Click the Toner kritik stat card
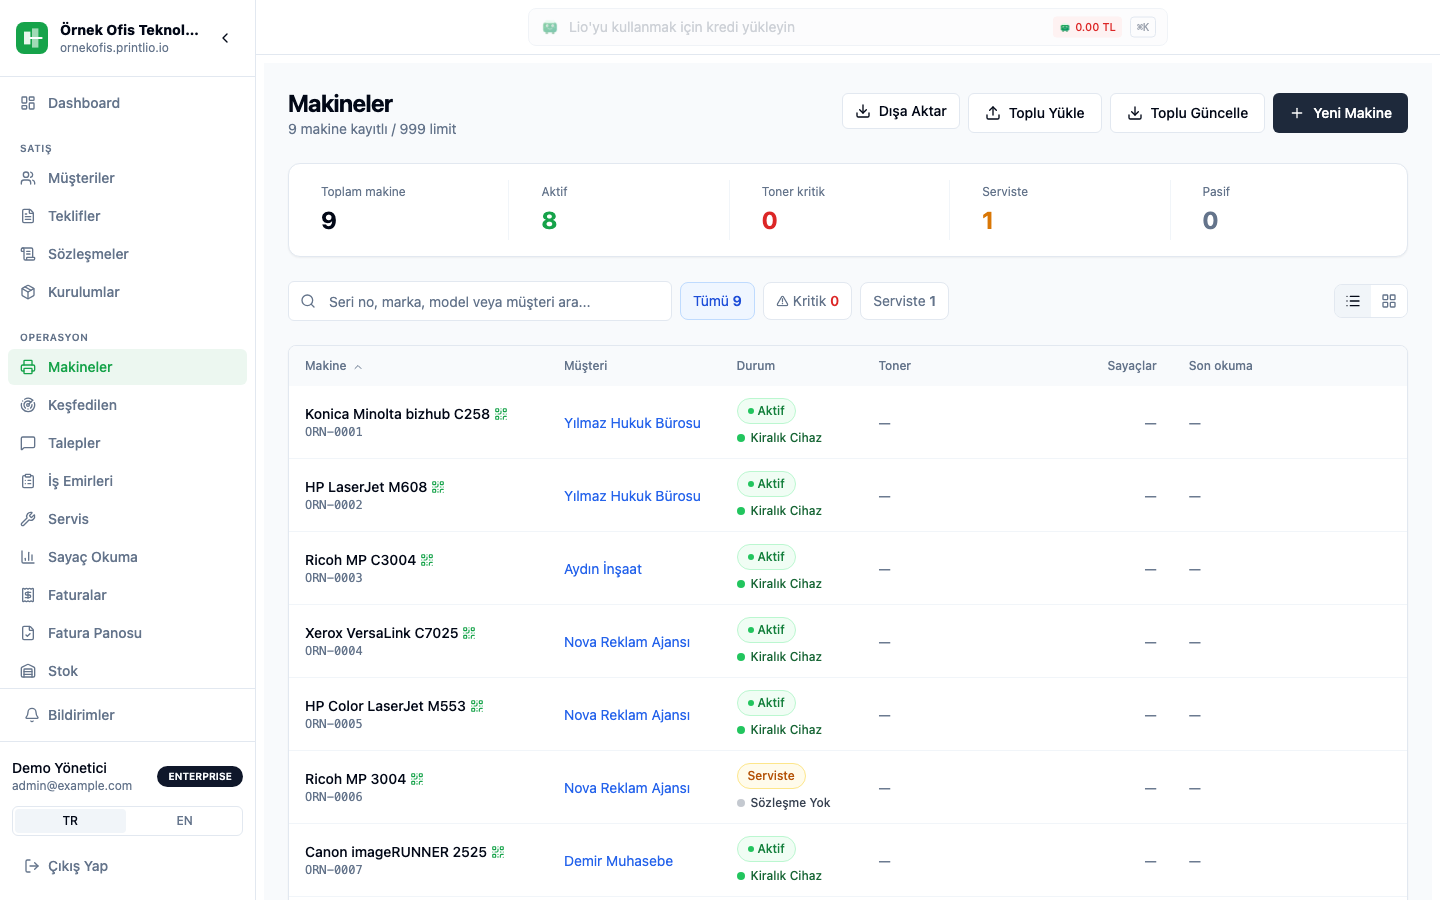Image resolution: width=1440 pixels, height=900 pixels. (x=840, y=210)
